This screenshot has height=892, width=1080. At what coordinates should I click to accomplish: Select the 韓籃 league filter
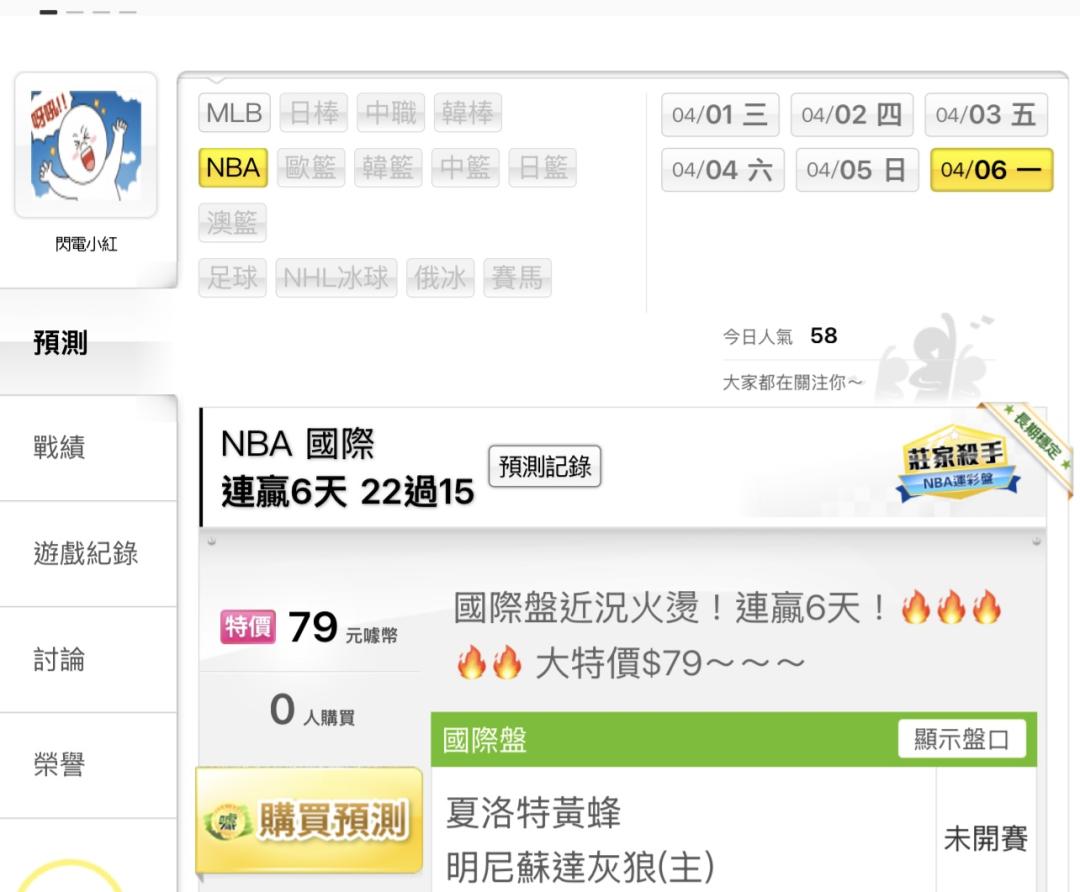coord(388,167)
